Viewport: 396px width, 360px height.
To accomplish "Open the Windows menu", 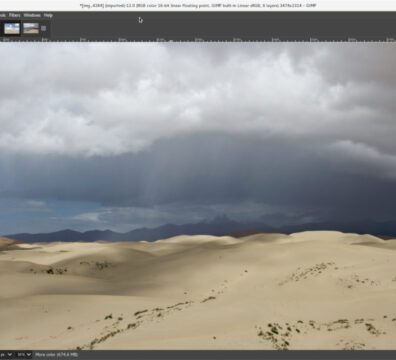I will (x=32, y=15).
